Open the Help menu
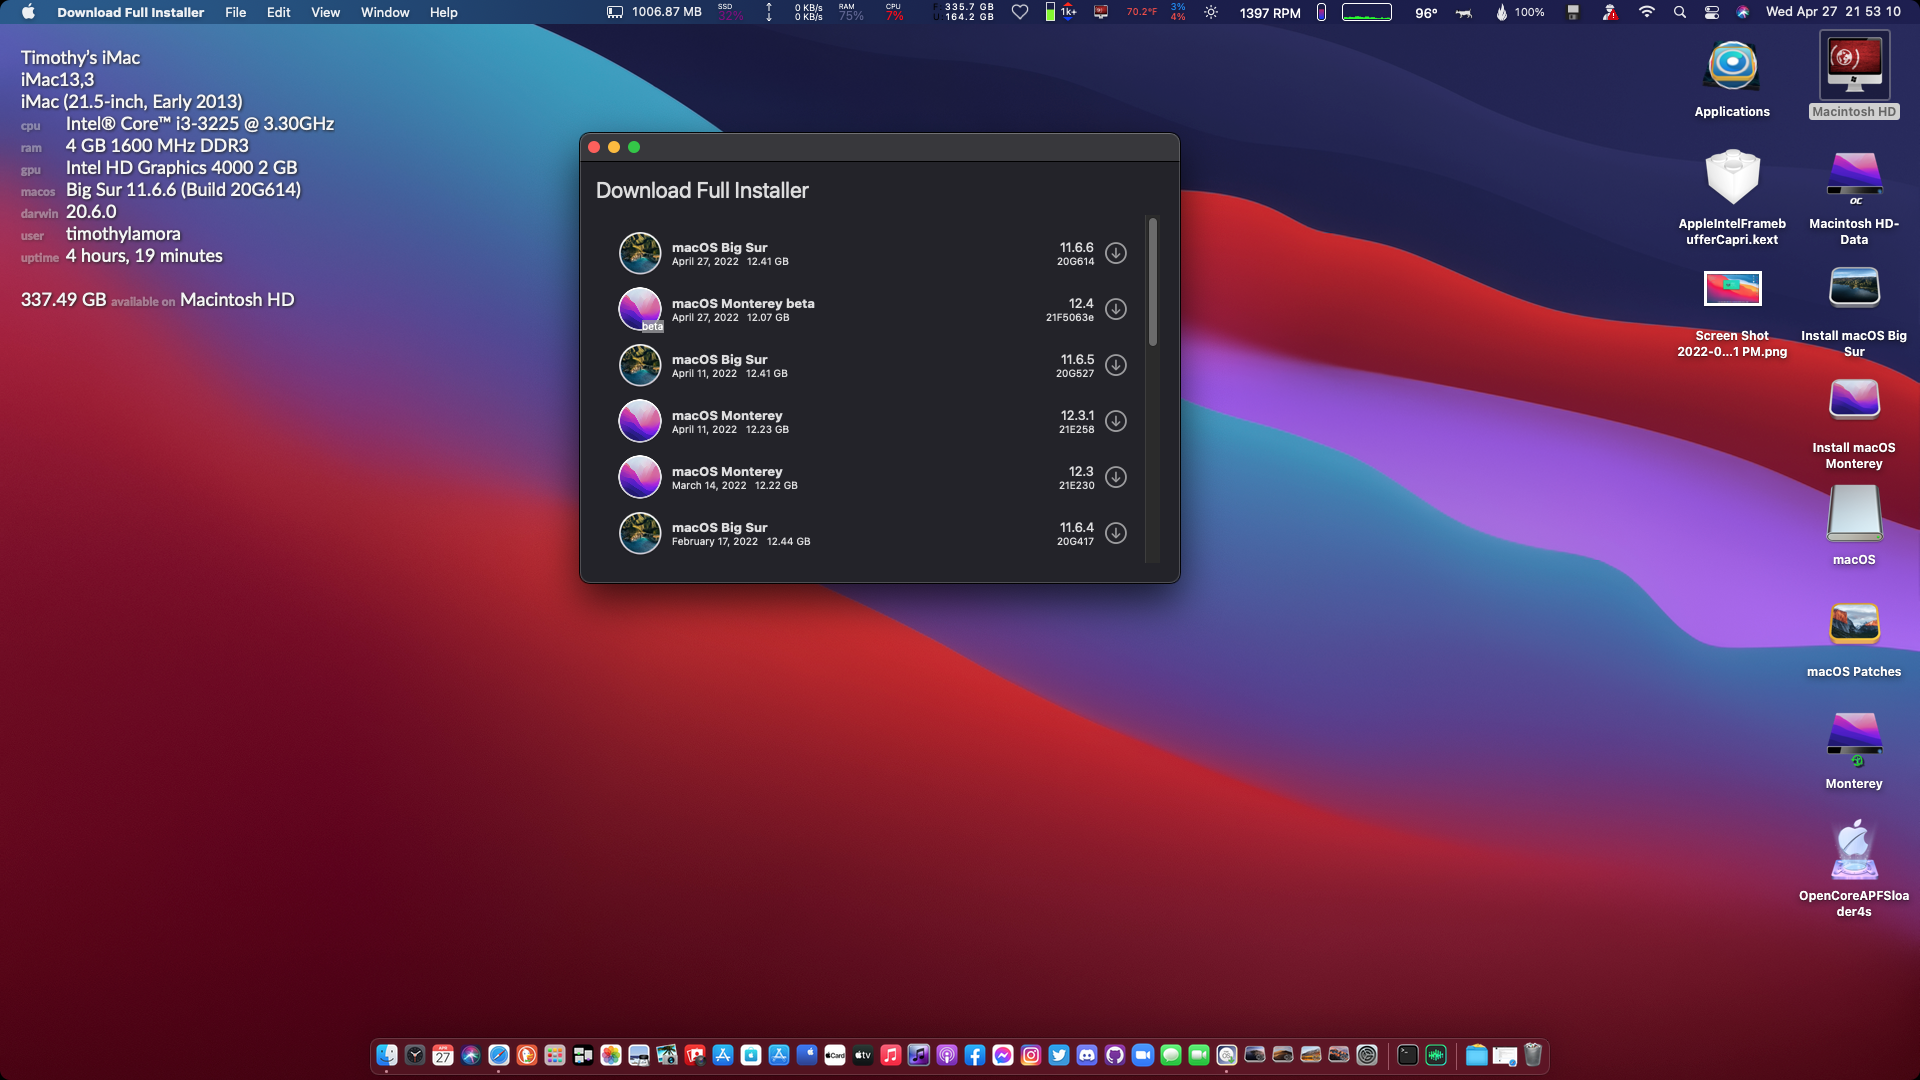The height and width of the screenshot is (1080, 1920). pyautogui.click(x=444, y=12)
